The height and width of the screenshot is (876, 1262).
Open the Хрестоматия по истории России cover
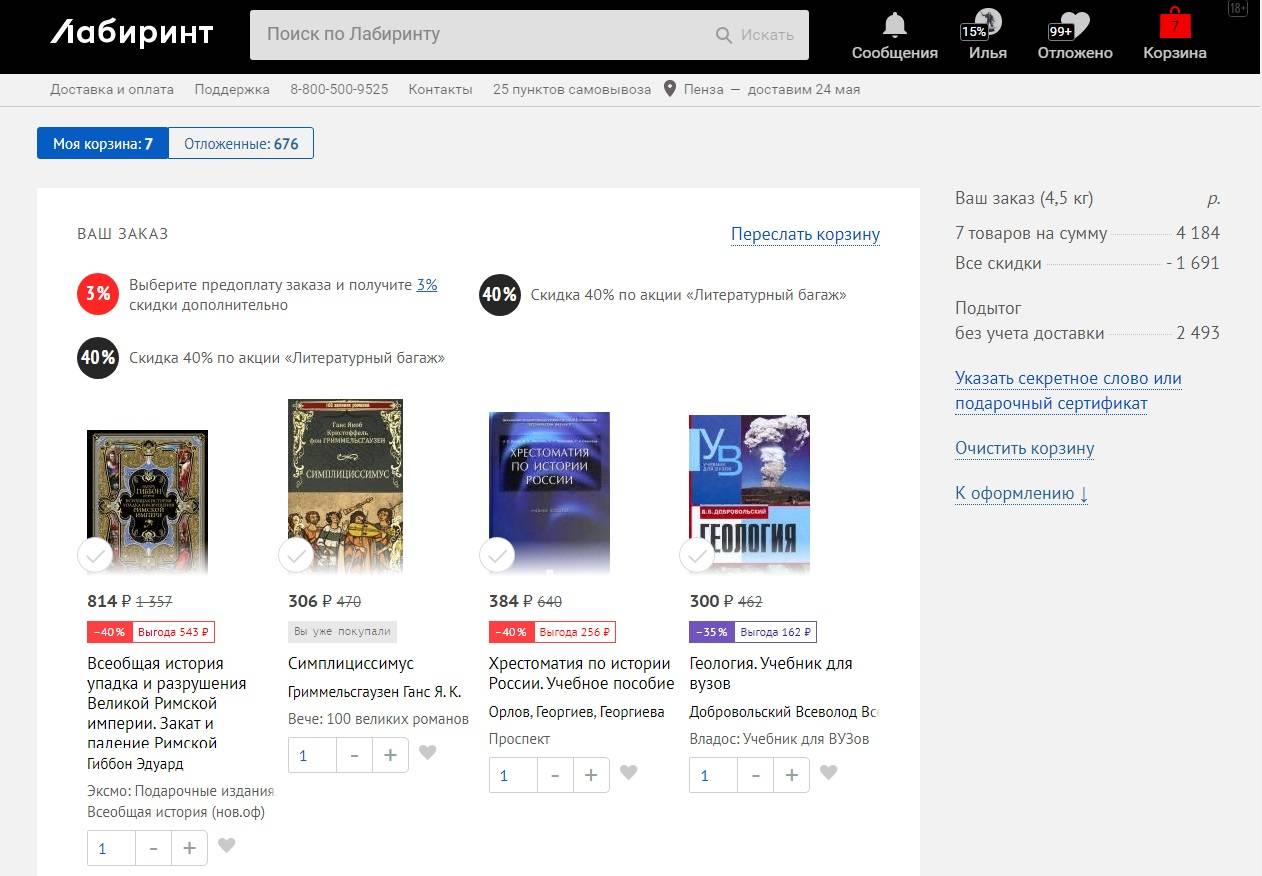549,494
